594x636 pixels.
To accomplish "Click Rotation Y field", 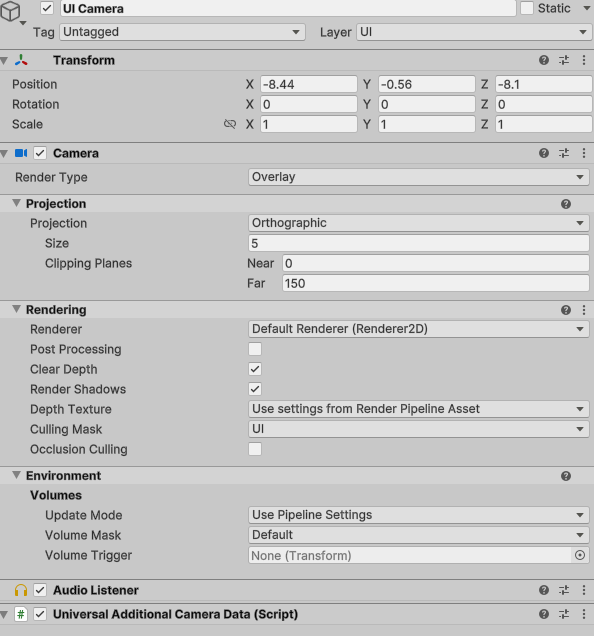I will 426,104.
